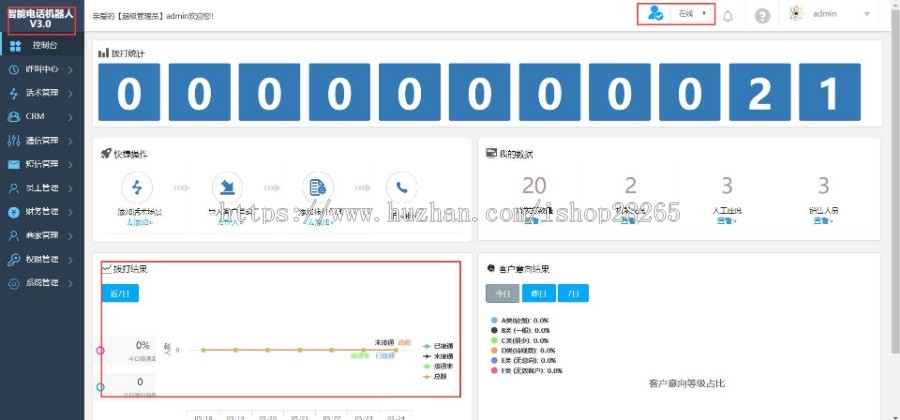Click the yen coin icon beside 财务管理
Viewport: 900px width, 420px height.
coord(14,212)
